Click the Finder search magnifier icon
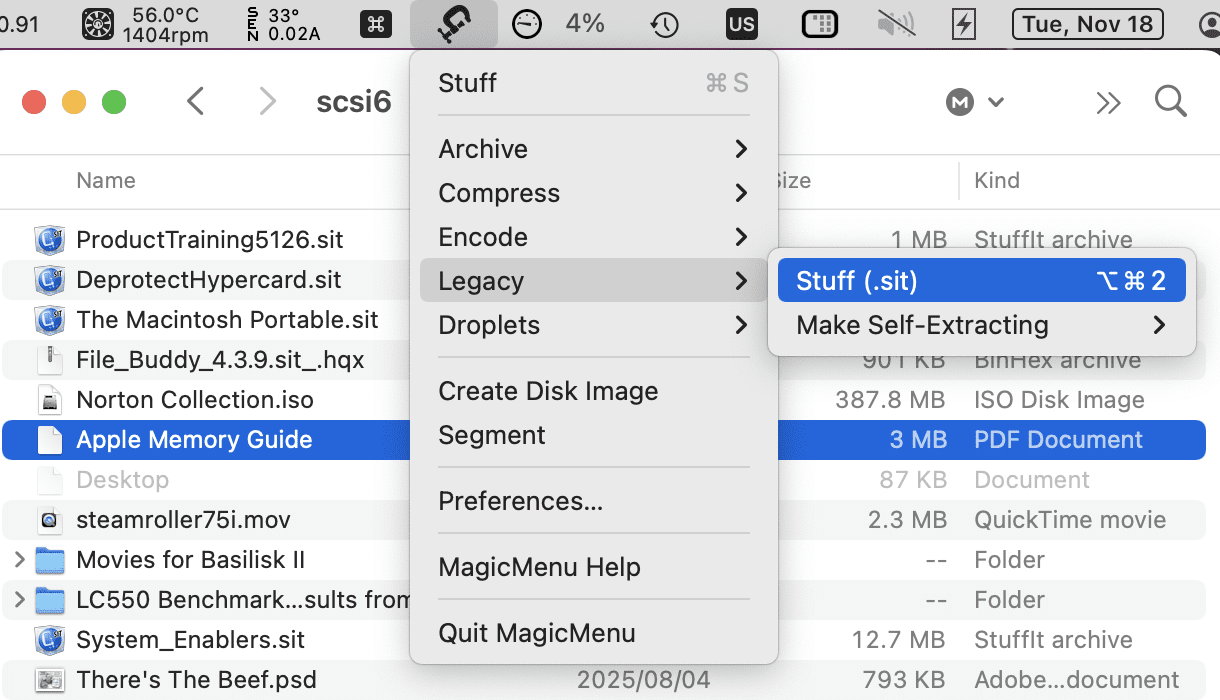The width and height of the screenshot is (1220, 700). point(1170,101)
